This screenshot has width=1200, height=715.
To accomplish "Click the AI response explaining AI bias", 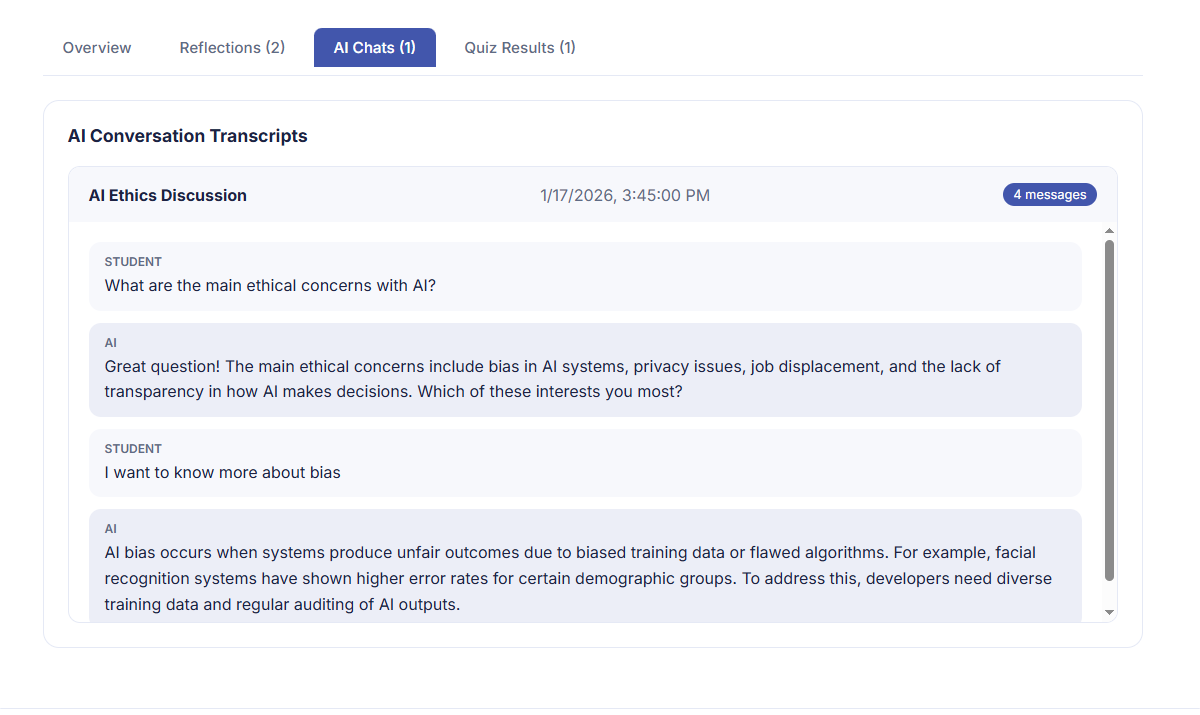I will tap(578, 579).
